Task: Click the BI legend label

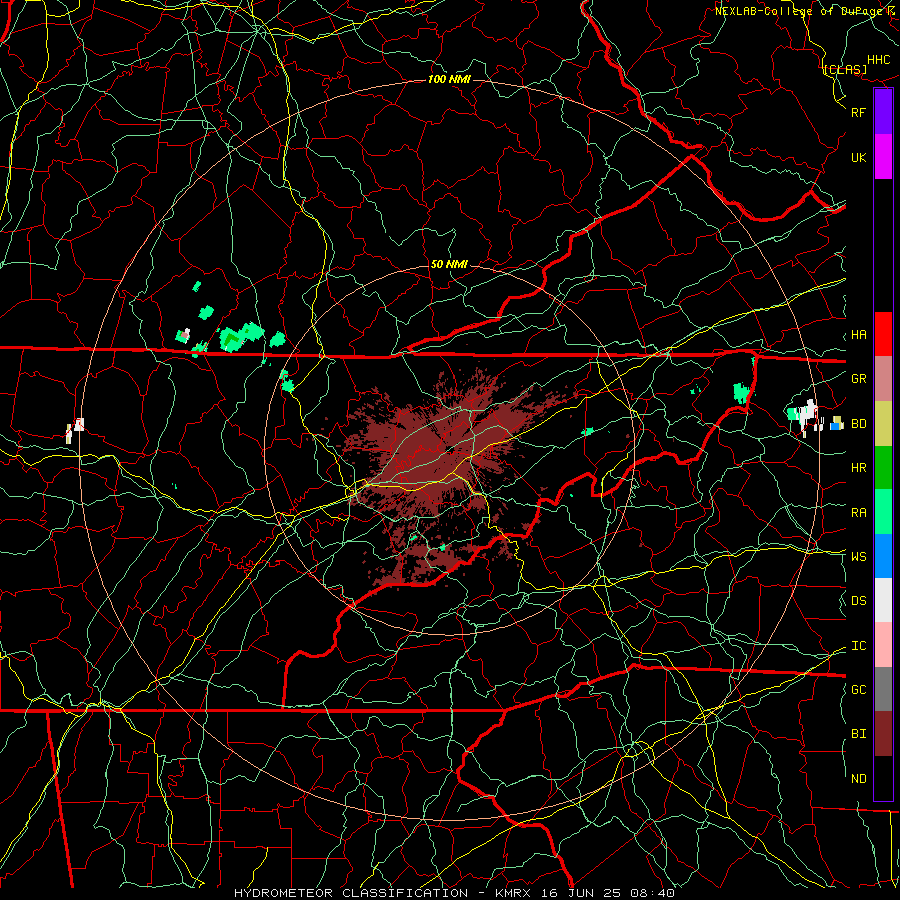Action: click(x=859, y=734)
